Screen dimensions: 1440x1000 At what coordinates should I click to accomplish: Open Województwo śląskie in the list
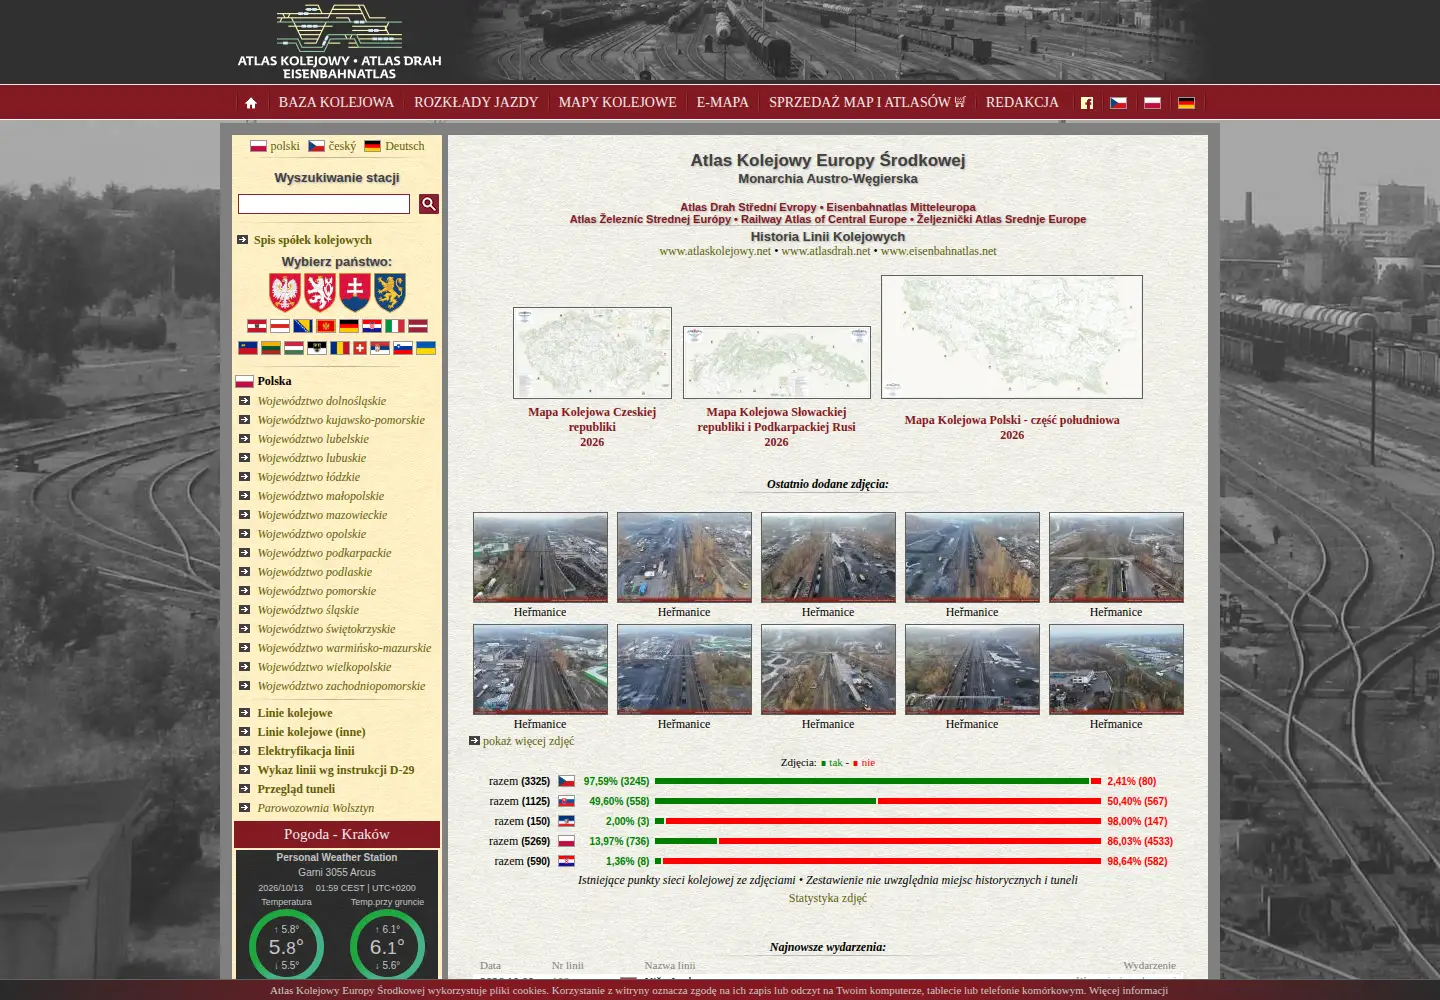[308, 610]
